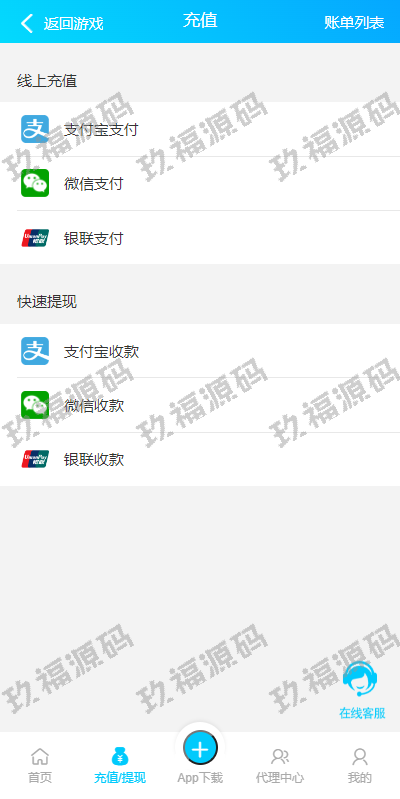400x799 pixels.
Task: Click the back chevron arrow icon
Action: tap(27, 23)
